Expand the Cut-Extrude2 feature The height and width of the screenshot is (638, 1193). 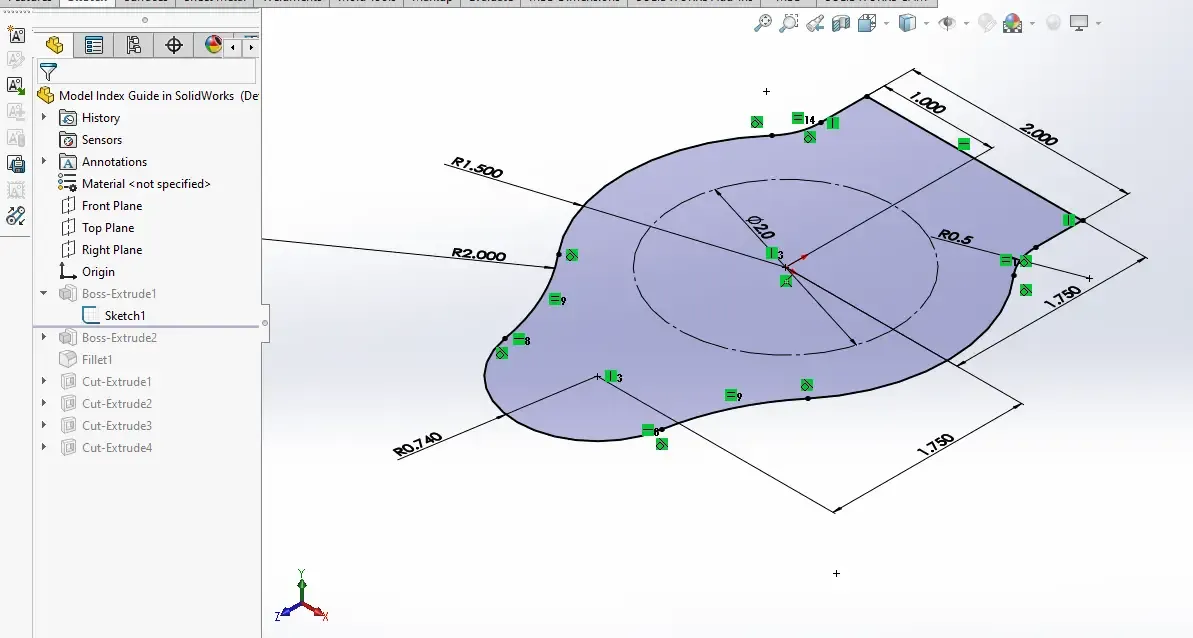[x=44, y=403]
